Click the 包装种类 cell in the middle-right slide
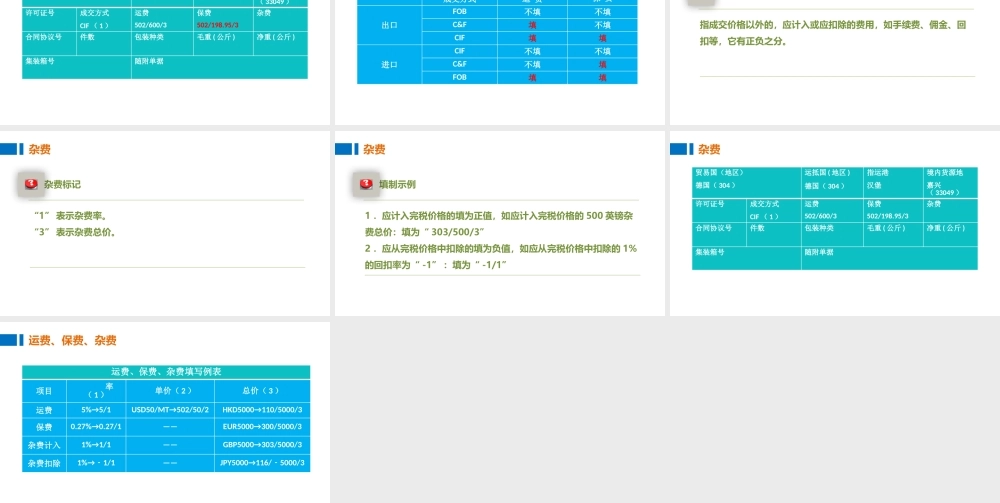Image resolution: width=1000 pixels, height=503 pixels. click(832, 234)
